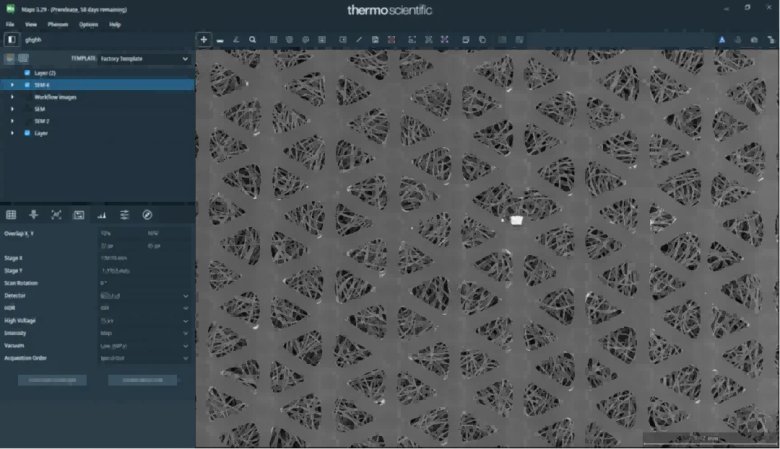Toggle the bottom Layer checkbox
780x449 pixels.
pos(27,132)
